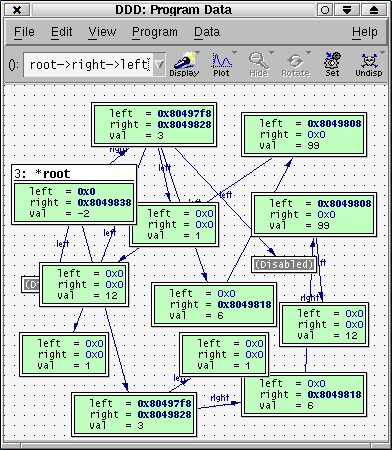Open the Data menu
Screen dimensions: 392x450
coord(207,32)
